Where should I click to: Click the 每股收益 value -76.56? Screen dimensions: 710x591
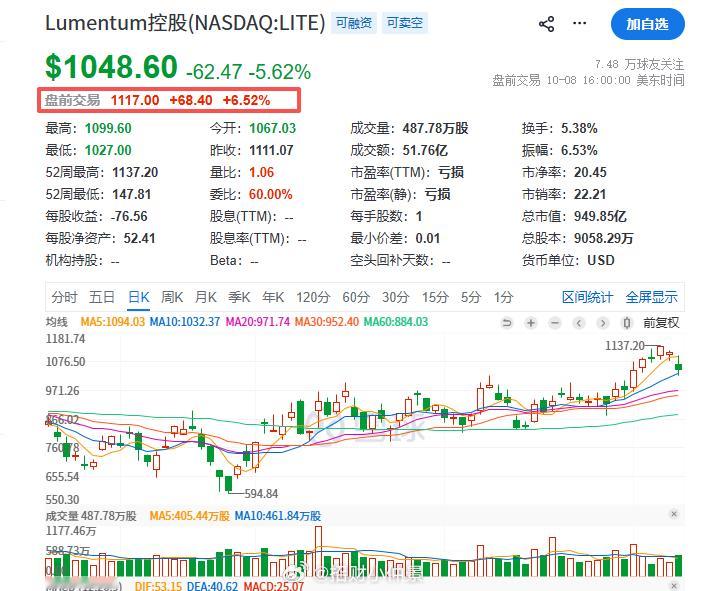[129, 216]
